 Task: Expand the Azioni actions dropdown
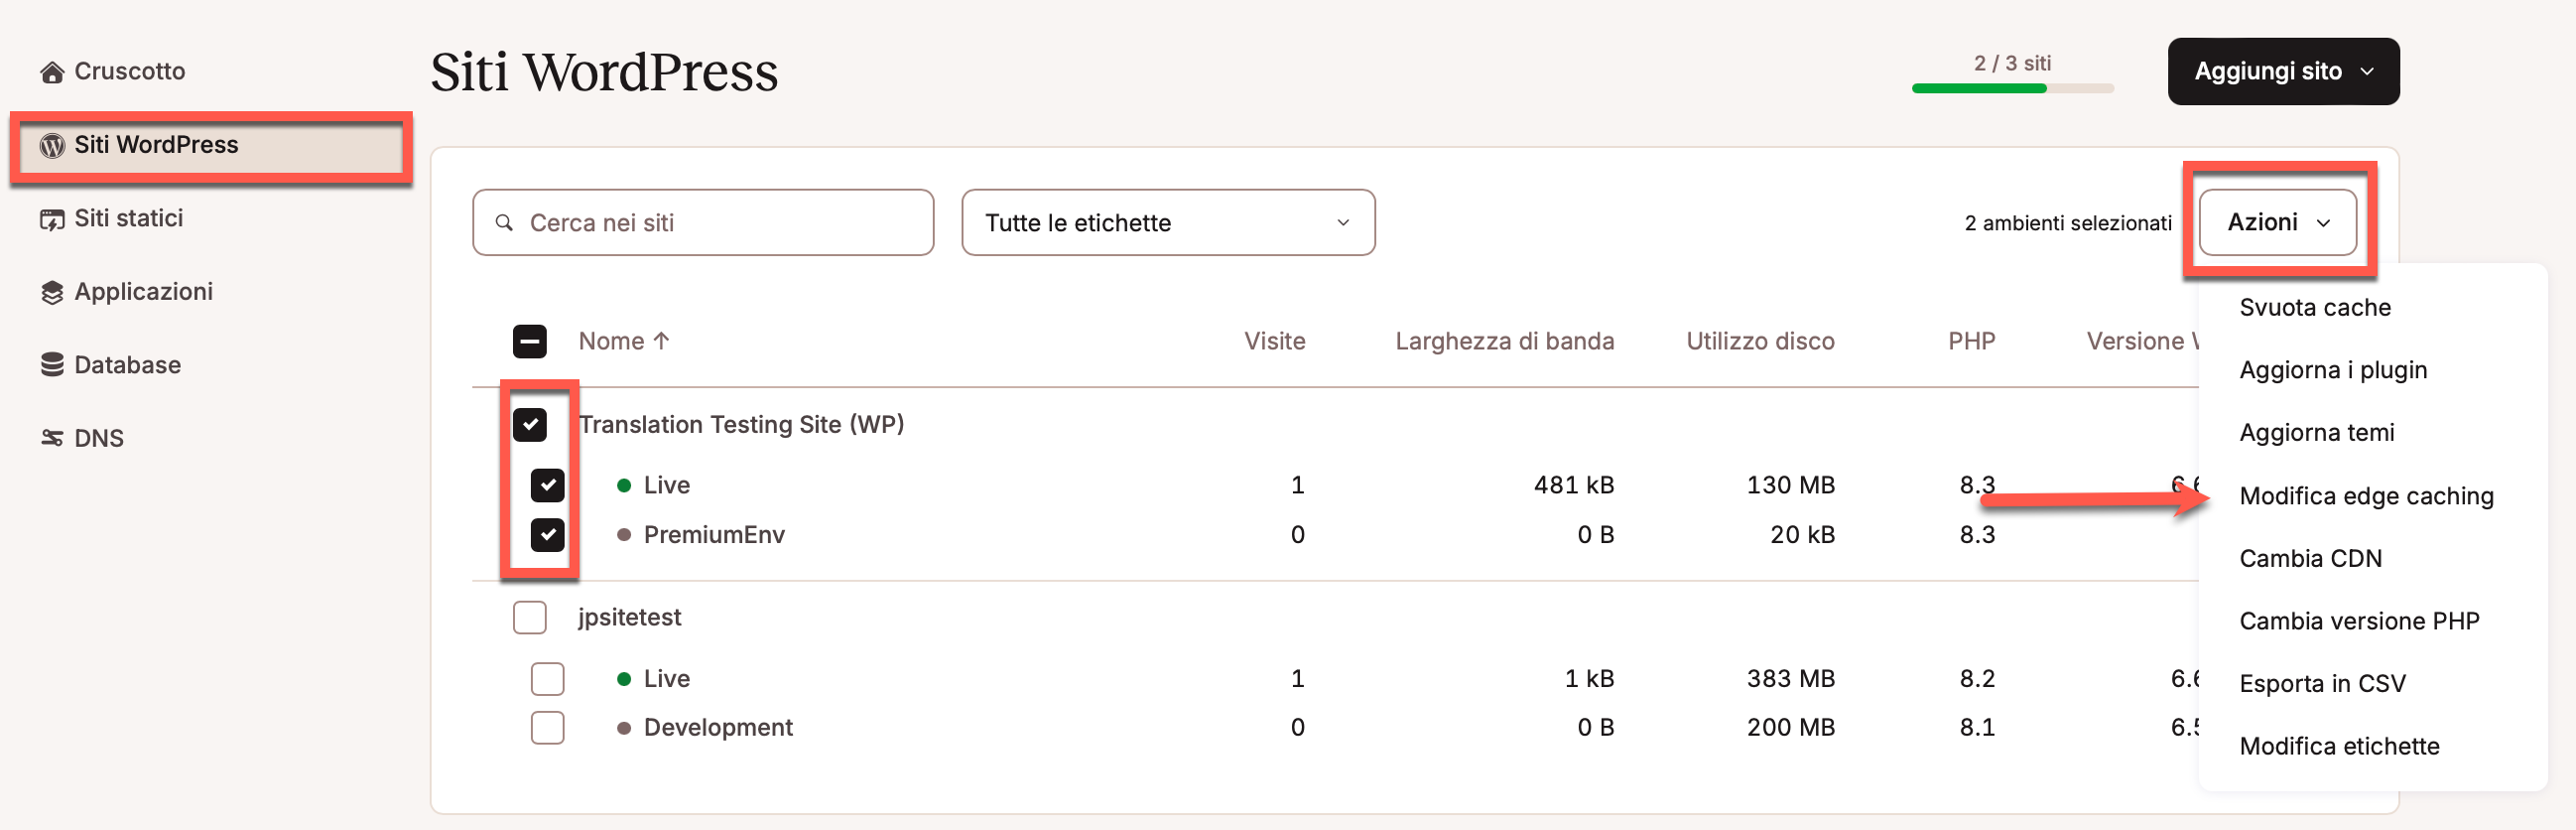[2276, 222]
